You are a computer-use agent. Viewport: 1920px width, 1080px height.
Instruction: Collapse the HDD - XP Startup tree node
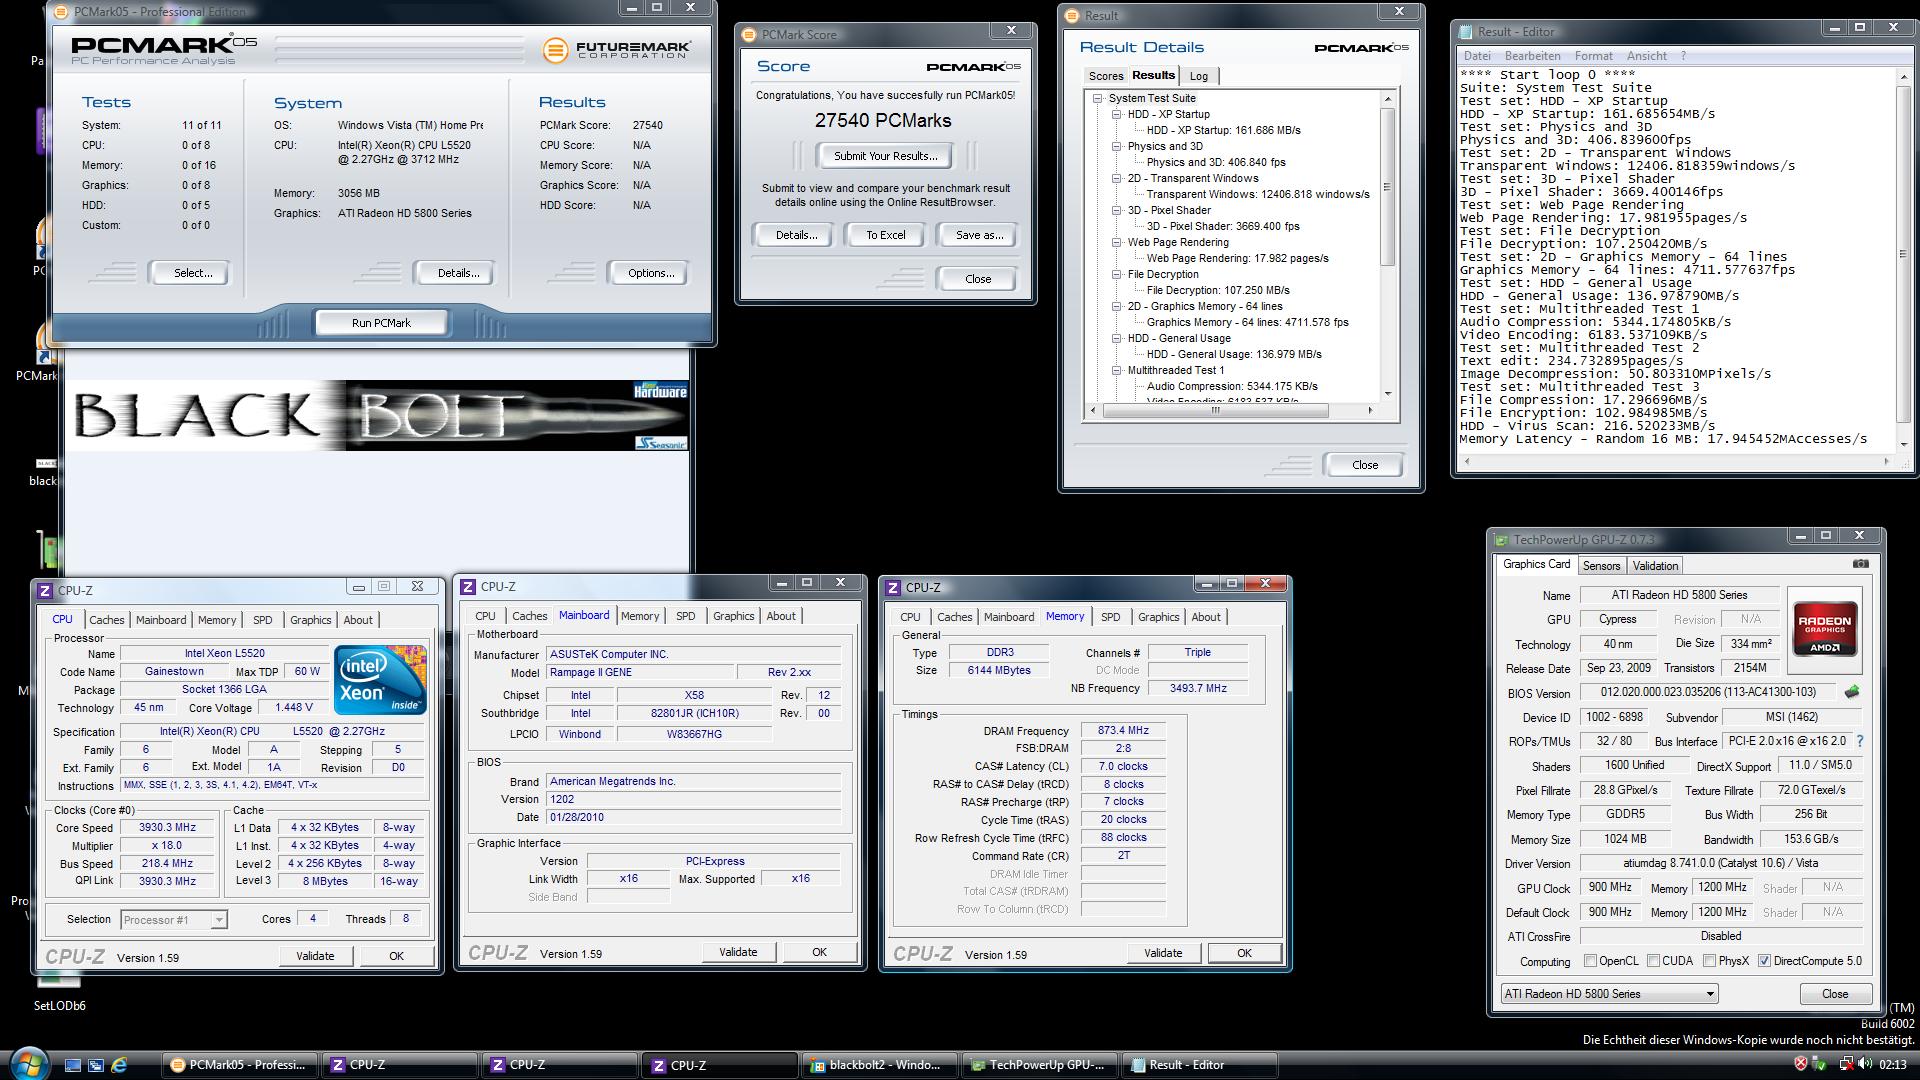tap(1117, 114)
